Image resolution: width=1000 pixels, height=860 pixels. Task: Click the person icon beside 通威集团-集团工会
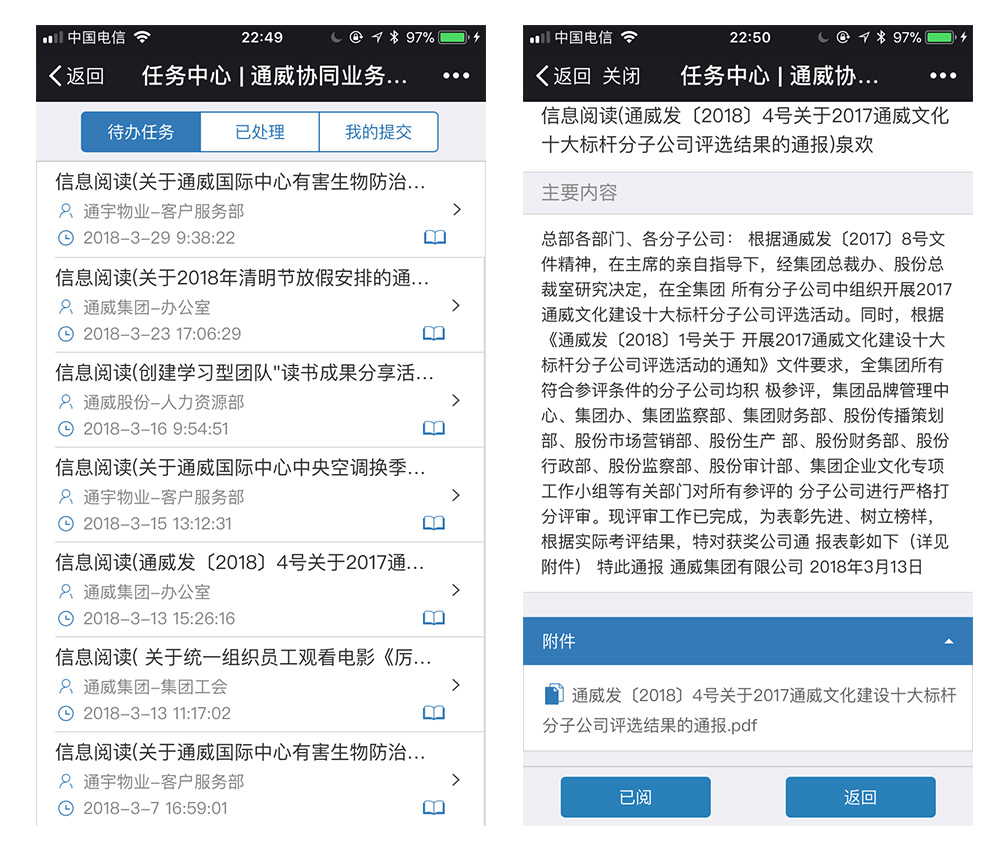point(66,686)
